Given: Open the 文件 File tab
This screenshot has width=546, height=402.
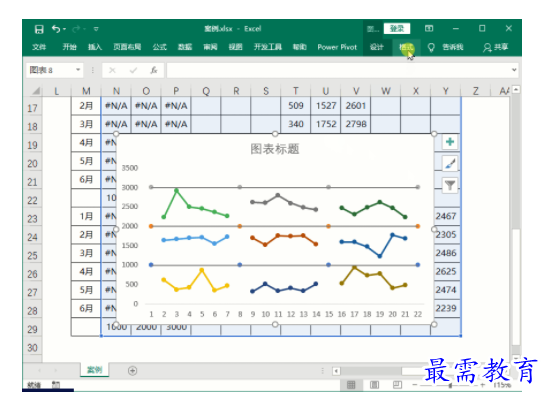Looking at the screenshot, I should coord(39,47).
